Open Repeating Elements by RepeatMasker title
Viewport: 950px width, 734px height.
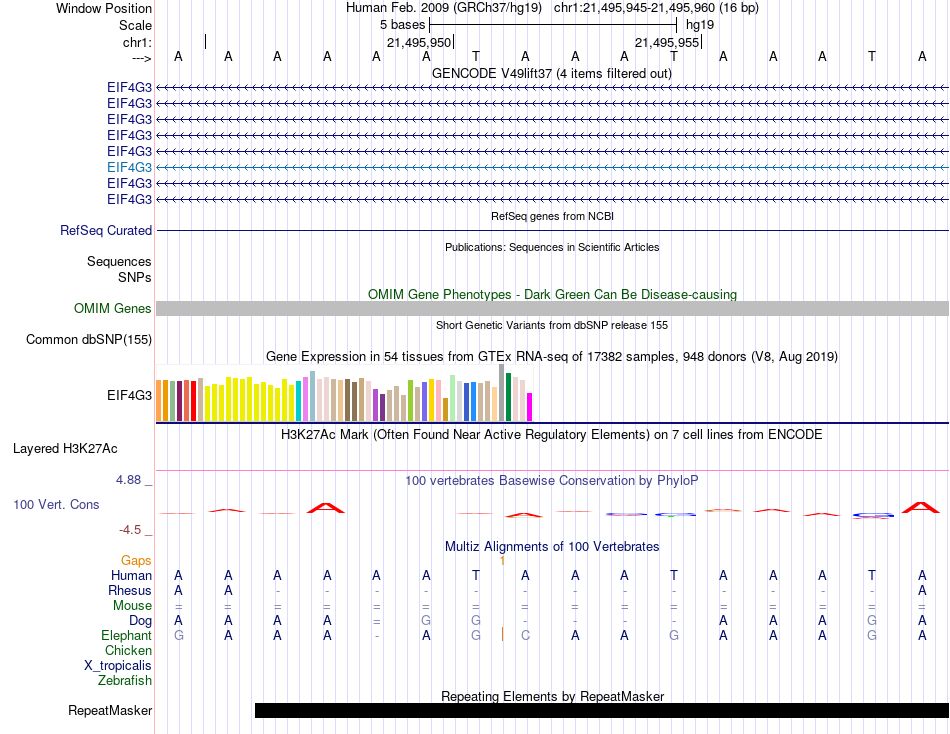coord(552,696)
